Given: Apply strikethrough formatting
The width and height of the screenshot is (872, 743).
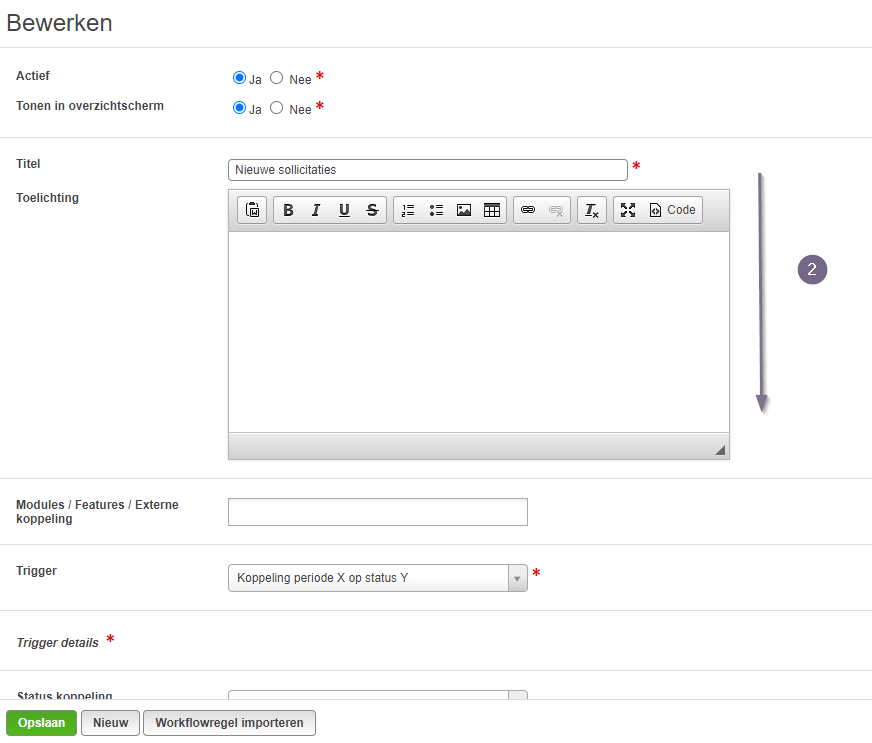Looking at the screenshot, I should 372,210.
